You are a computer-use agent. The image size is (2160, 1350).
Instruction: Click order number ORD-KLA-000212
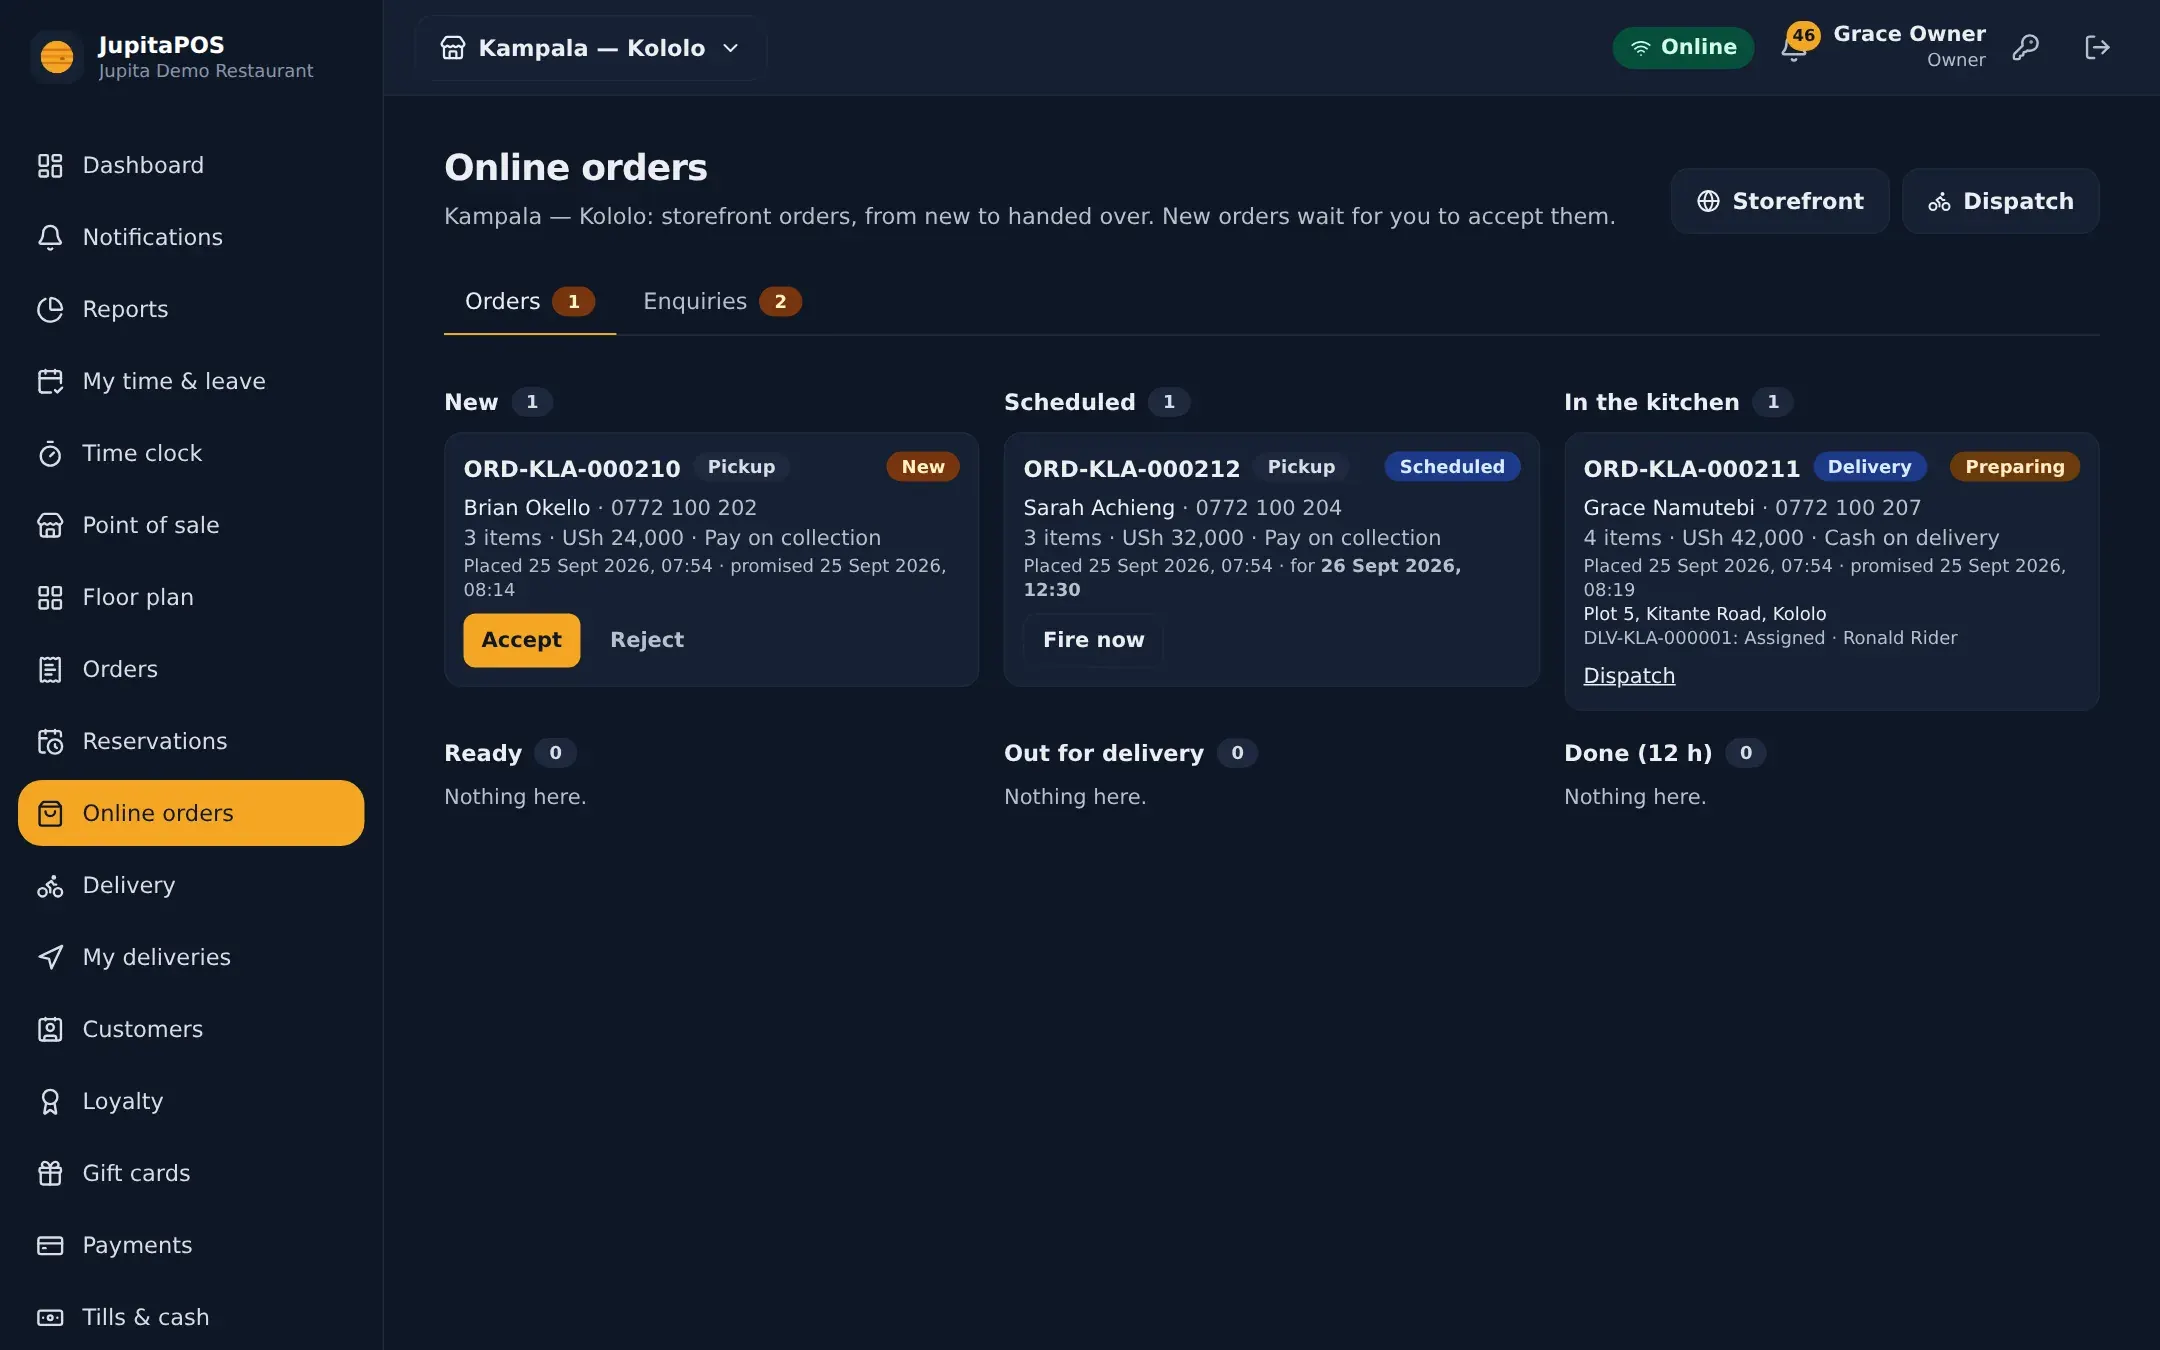tap(1132, 468)
